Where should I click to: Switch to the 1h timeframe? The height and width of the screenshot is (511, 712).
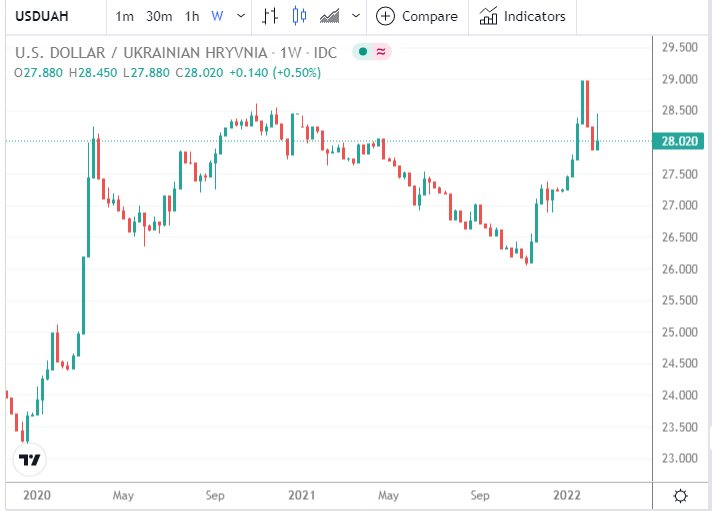192,16
